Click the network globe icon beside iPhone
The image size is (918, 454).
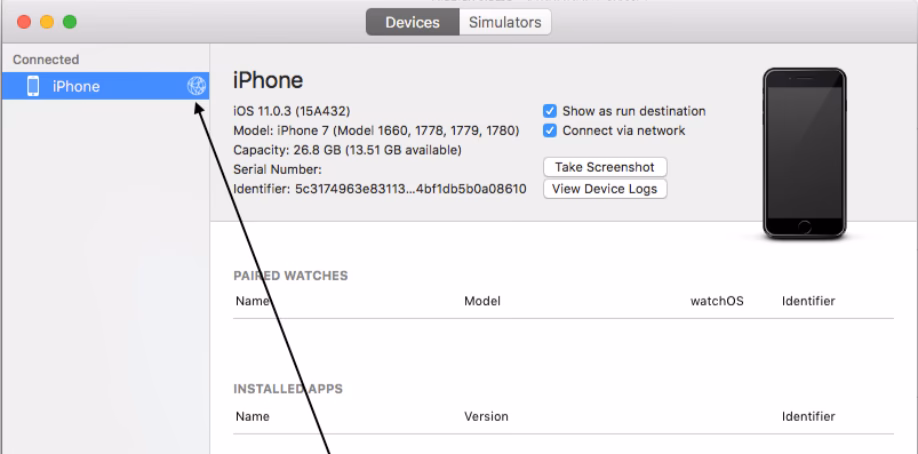[196, 86]
